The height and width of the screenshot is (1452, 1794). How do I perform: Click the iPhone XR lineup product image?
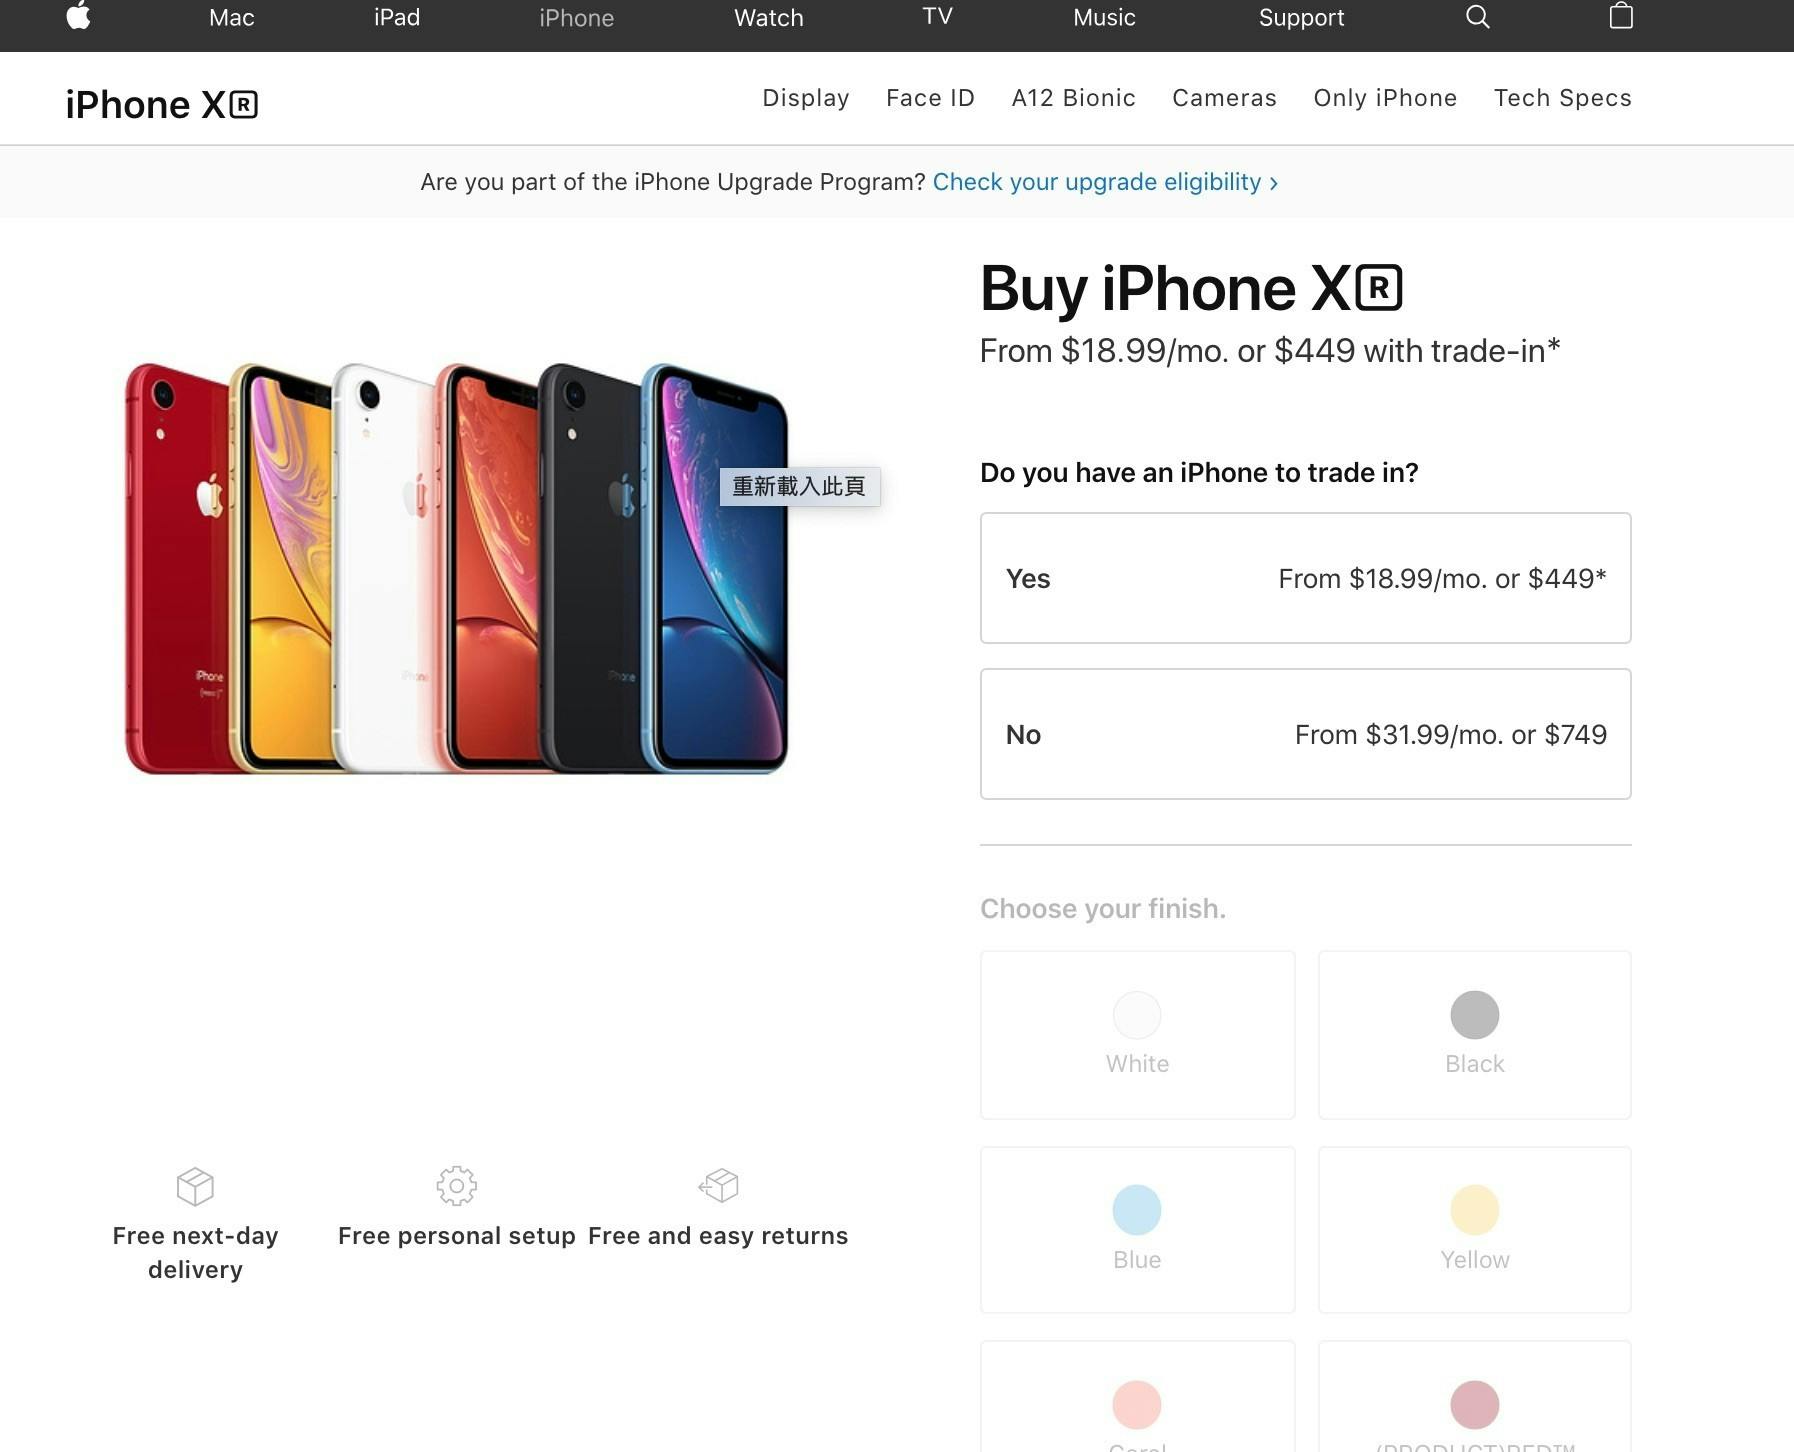(x=456, y=567)
